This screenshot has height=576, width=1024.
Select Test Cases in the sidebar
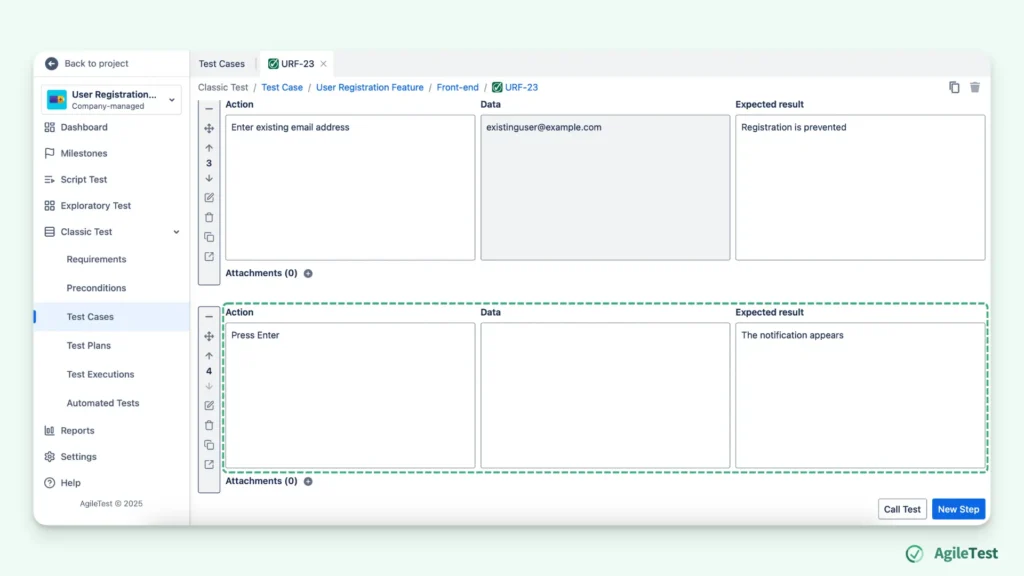pos(111,317)
